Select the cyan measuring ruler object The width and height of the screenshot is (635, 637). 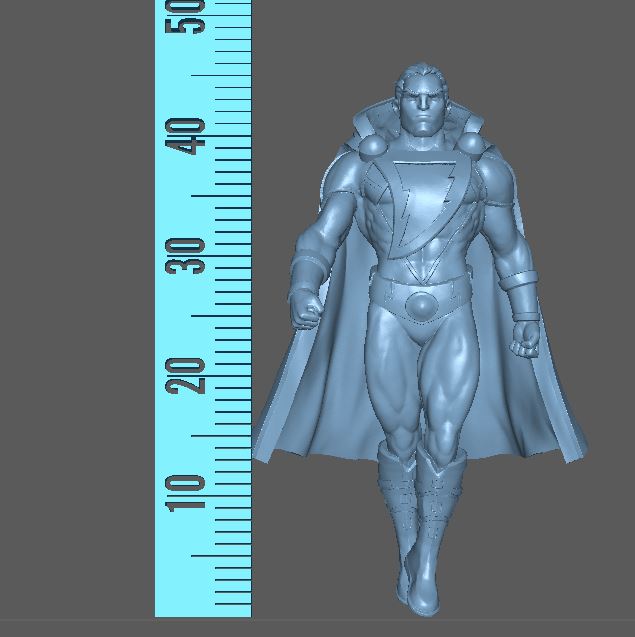pos(203,309)
